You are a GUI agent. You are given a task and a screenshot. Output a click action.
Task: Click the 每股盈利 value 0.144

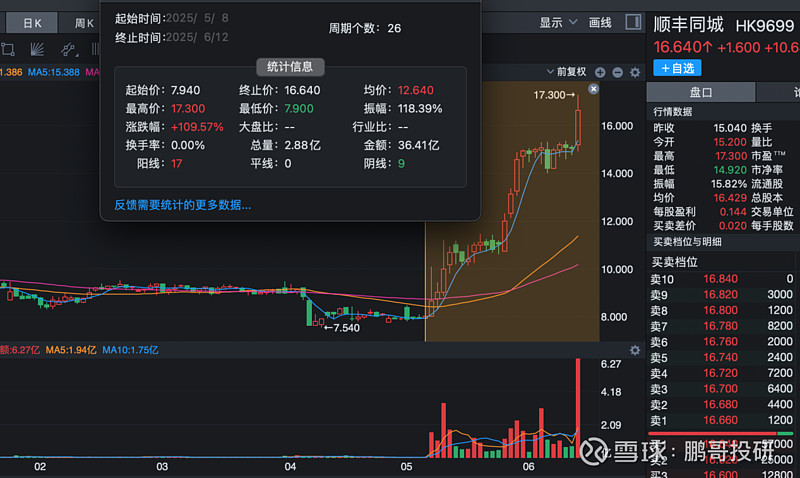pyautogui.click(x=733, y=212)
